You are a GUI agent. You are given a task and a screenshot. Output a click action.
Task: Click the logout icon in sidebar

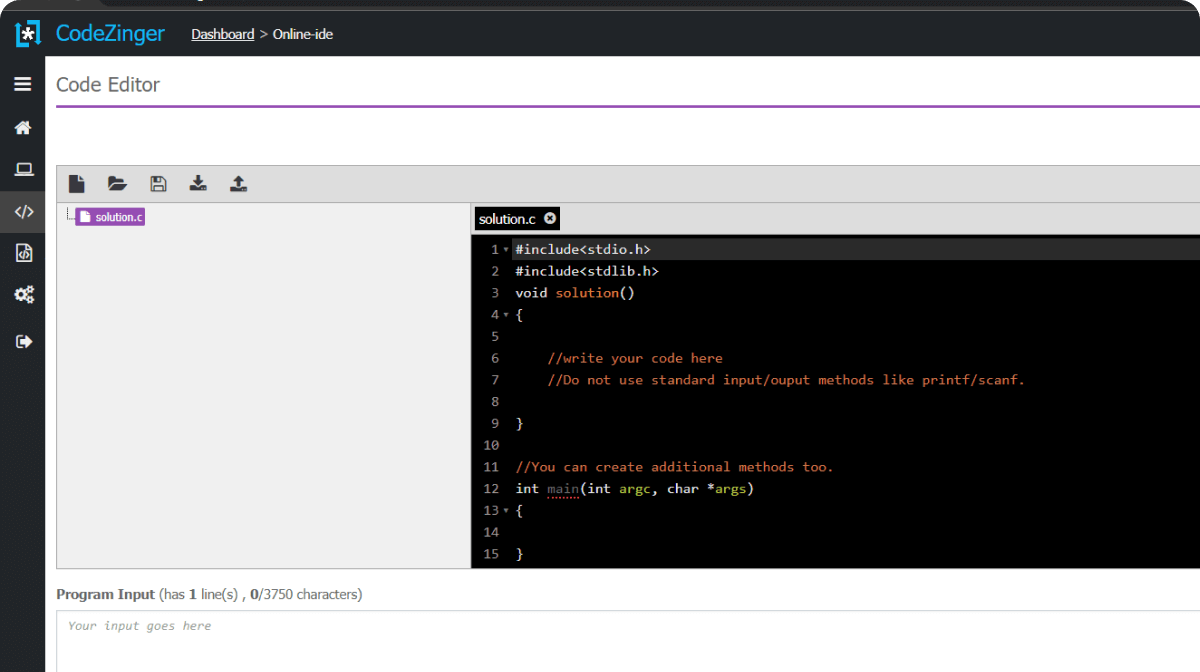pyautogui.click(x=23, y=342)
